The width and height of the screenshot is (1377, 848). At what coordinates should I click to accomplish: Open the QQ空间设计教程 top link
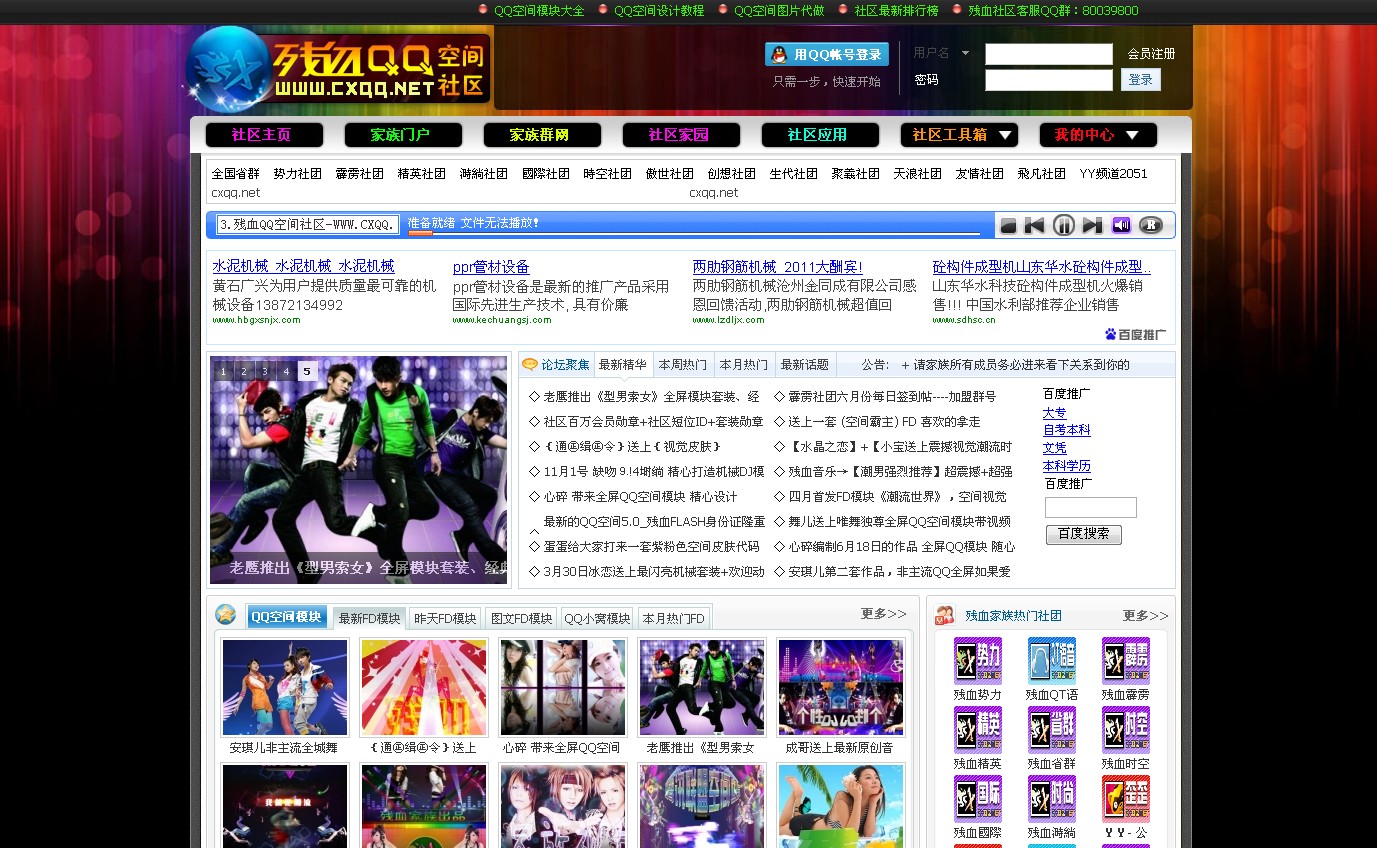659,11
